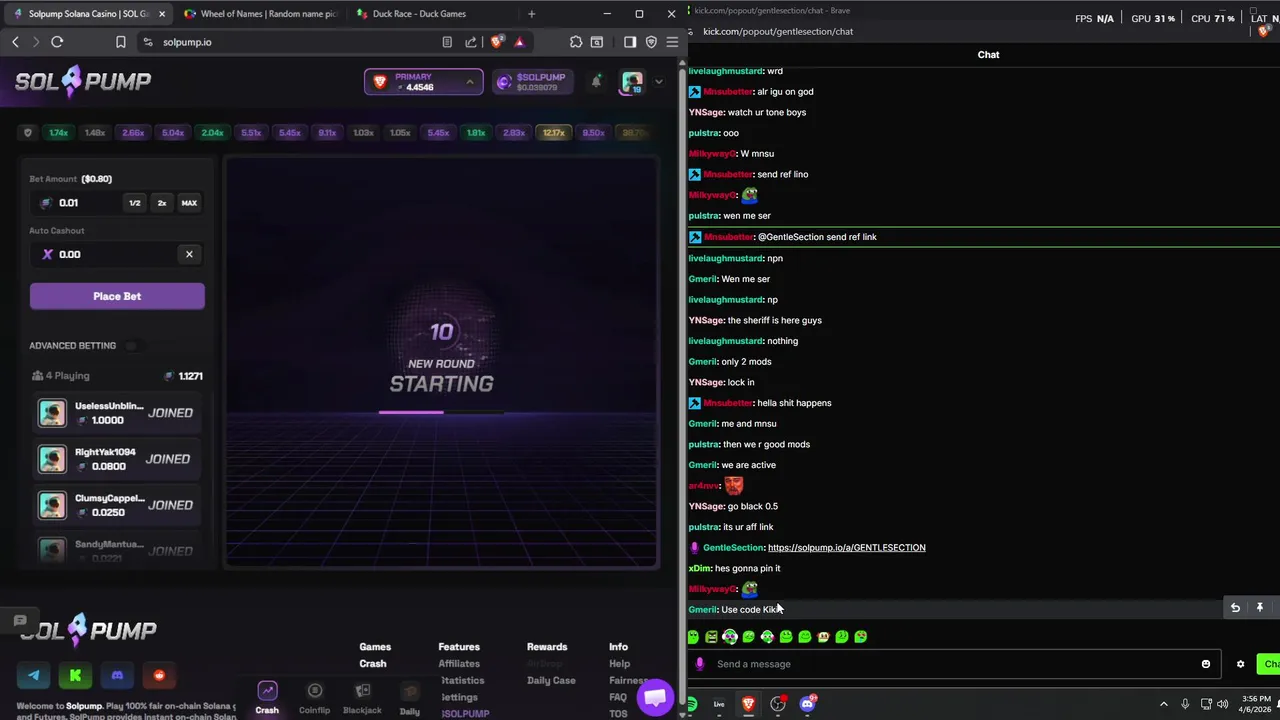Expand the profile menu chevron

click(x=658, y=82)
